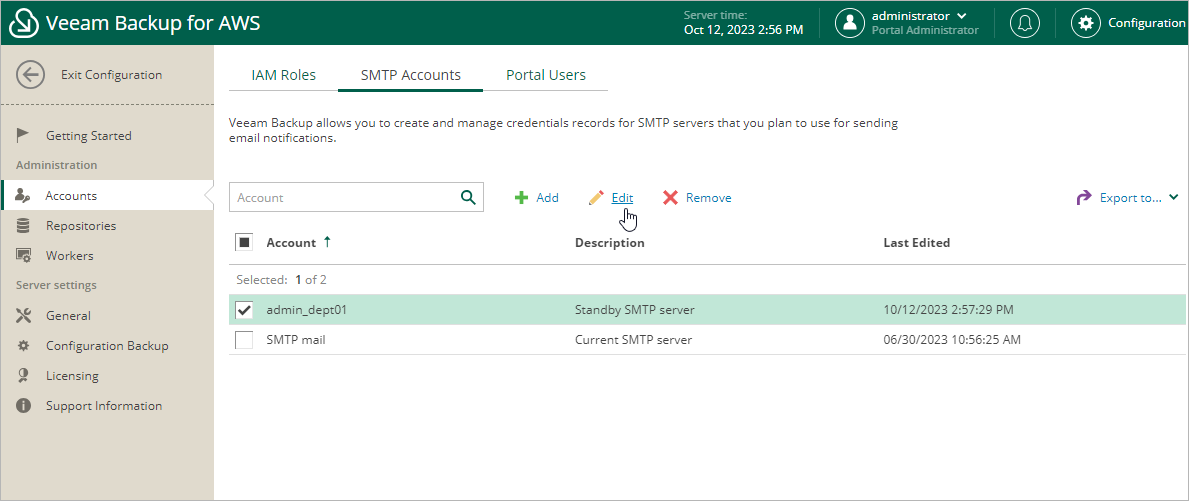Switch to the Portal Users tab
1189x501 pixels.
tap(545, 75)
